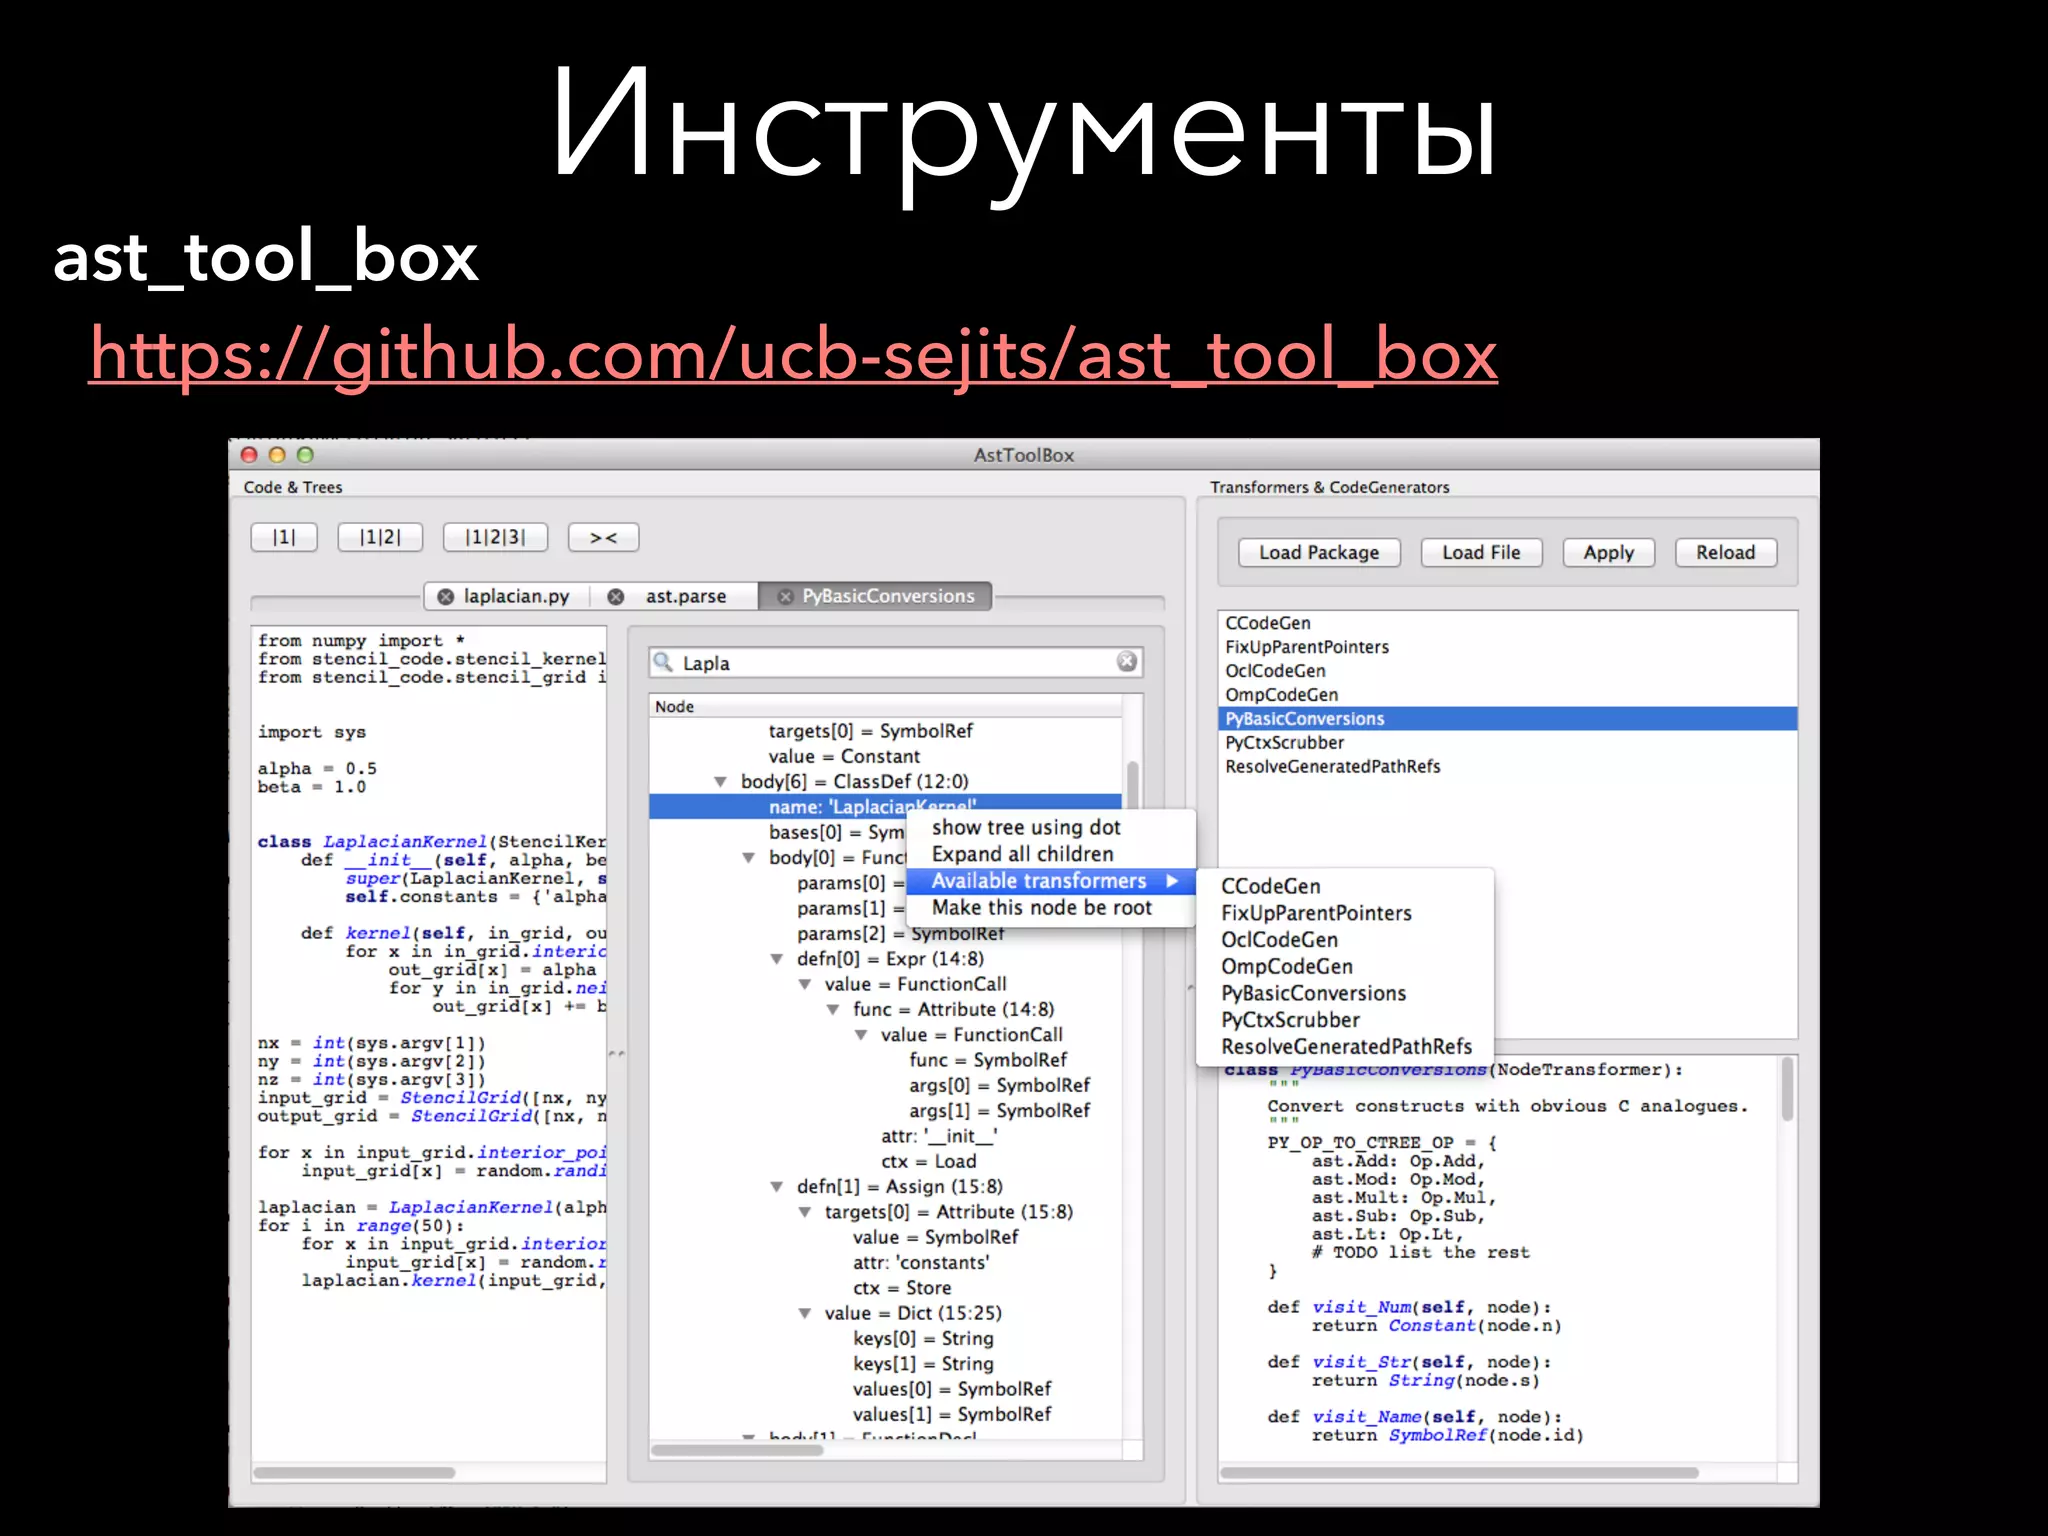Click the Load File button
2048x1536 pixels.
[x=1481, y=552]
